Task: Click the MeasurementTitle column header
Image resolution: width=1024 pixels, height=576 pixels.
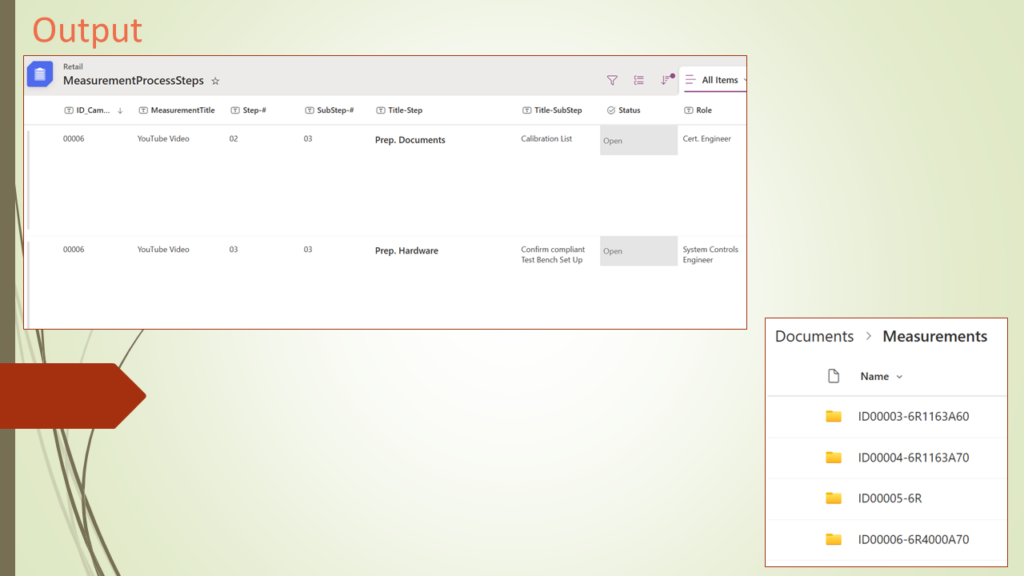Action: click(177, 110)
